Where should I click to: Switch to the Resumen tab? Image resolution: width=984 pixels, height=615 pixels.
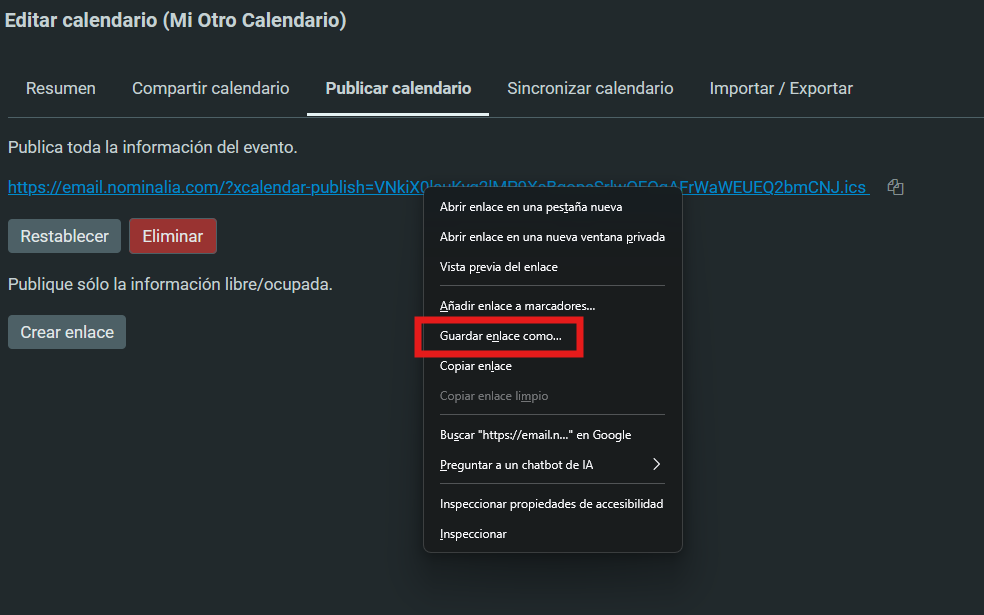(61, 88)
